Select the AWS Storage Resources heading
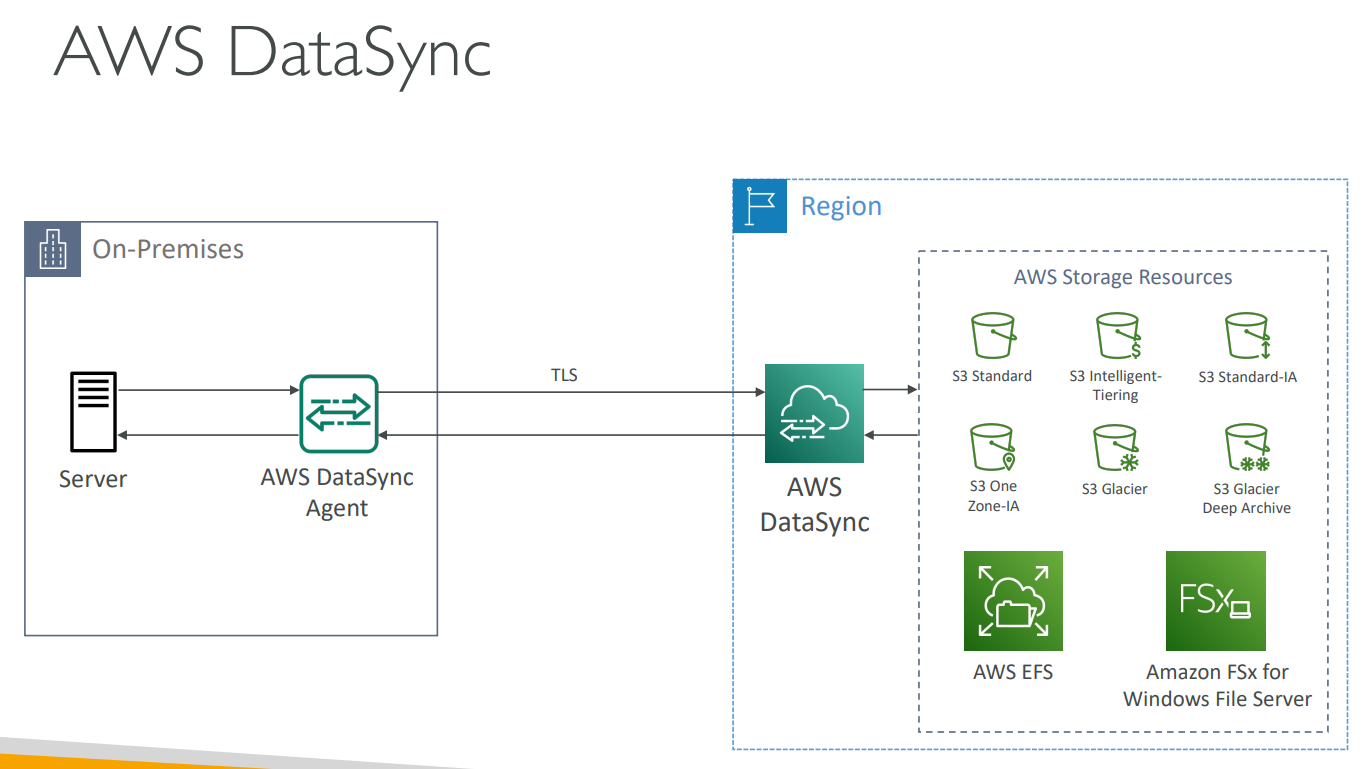The height and width of the screenshot is (769, 1369). tap(1122, 277)
